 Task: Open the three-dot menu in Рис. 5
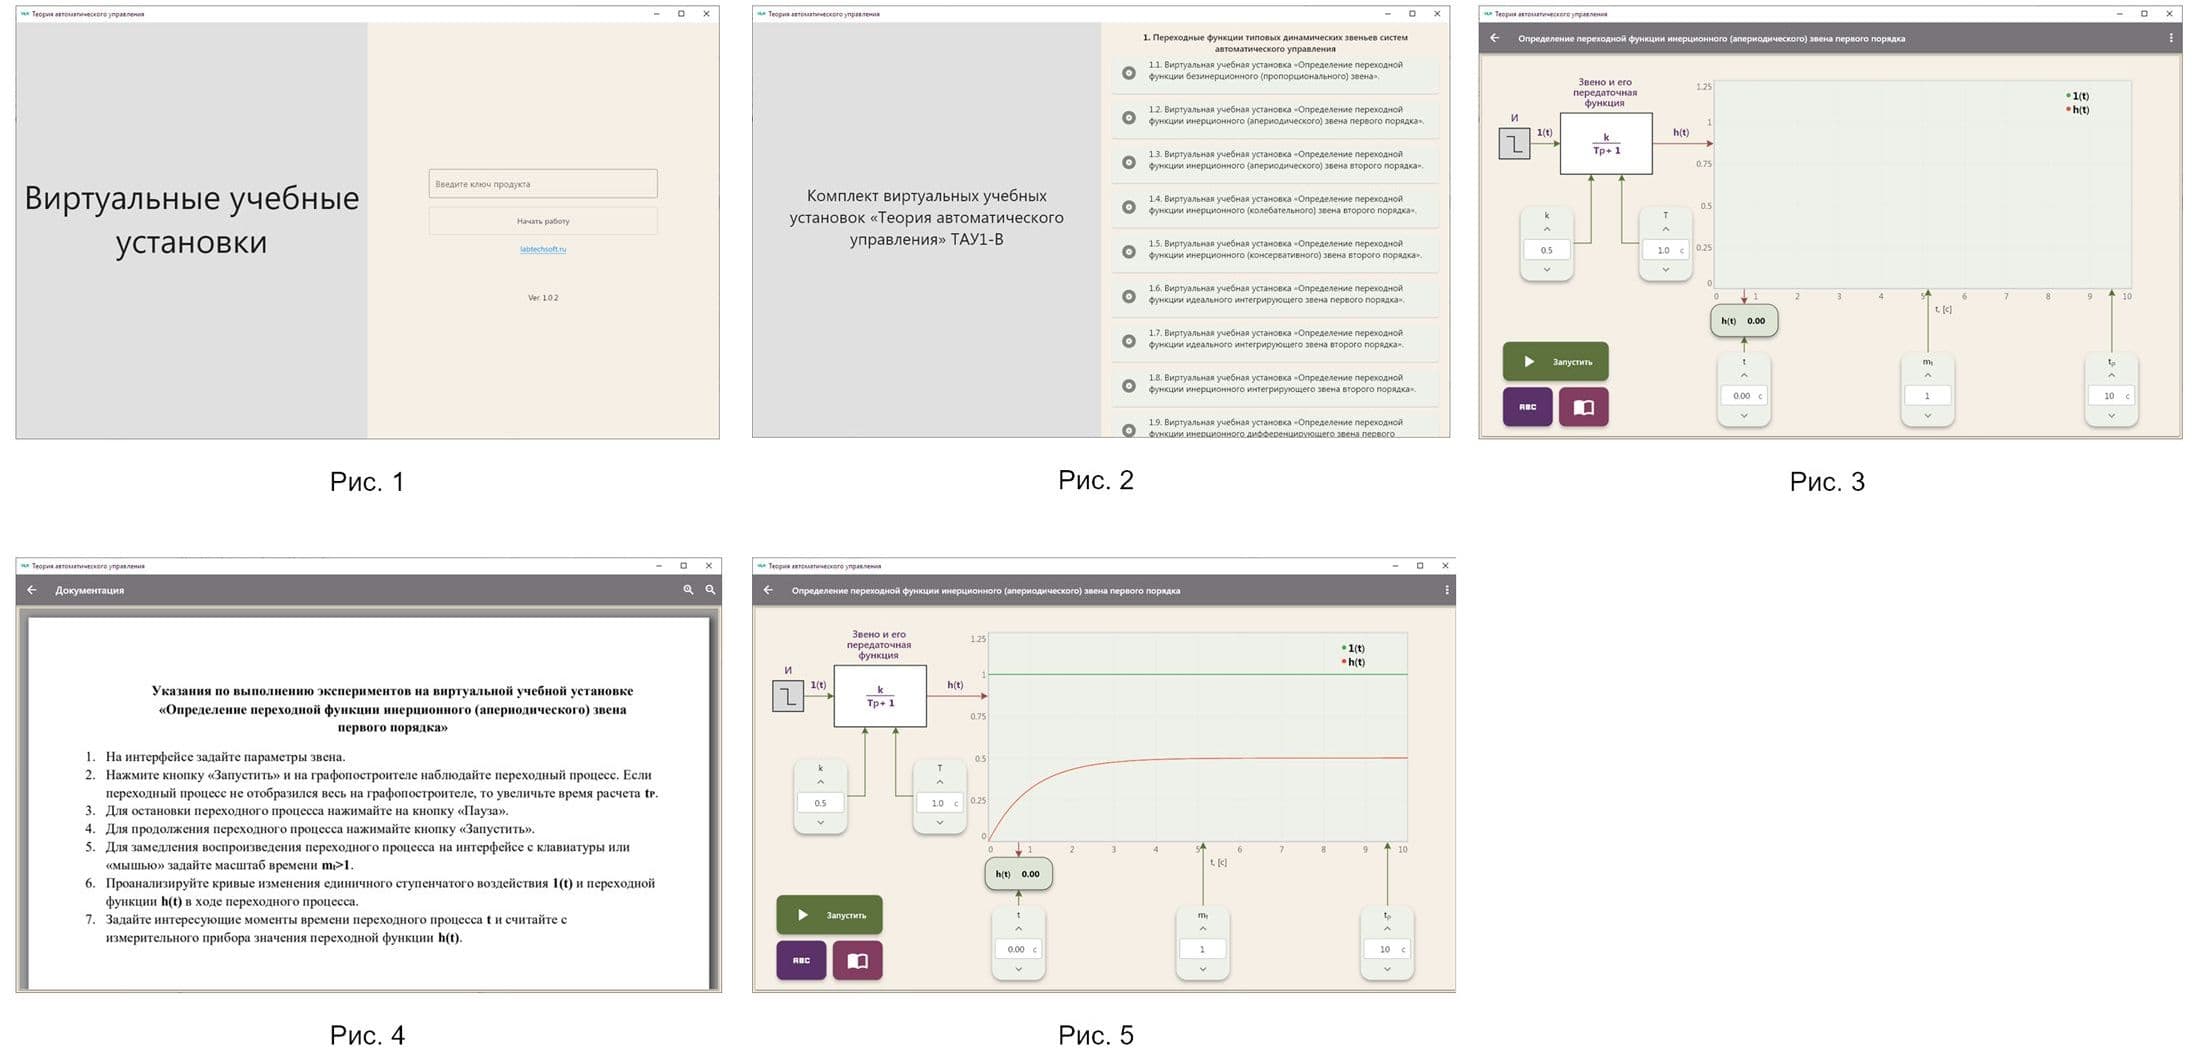click(x=1446, y=590)
